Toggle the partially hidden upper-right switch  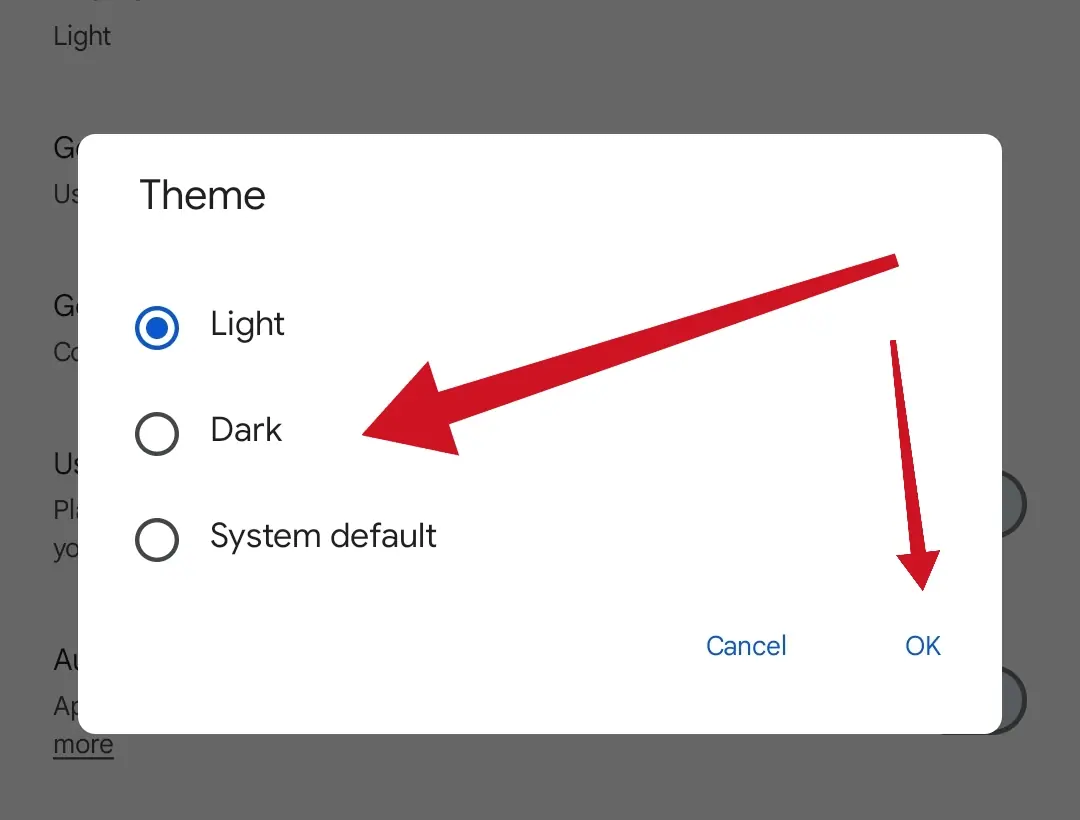pos(1014,503)
